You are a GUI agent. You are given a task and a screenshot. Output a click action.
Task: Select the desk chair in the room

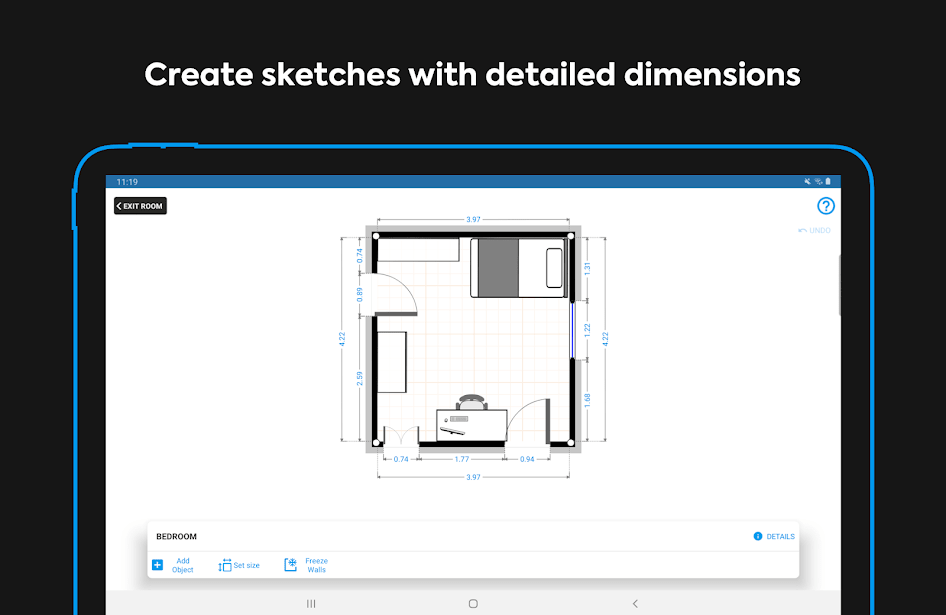pyautogui.click(x=471, y=402)
